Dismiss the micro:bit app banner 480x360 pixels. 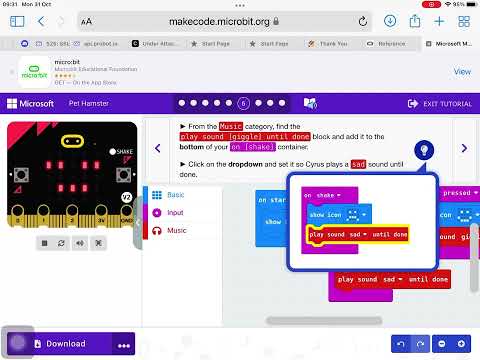click(12, 72)
